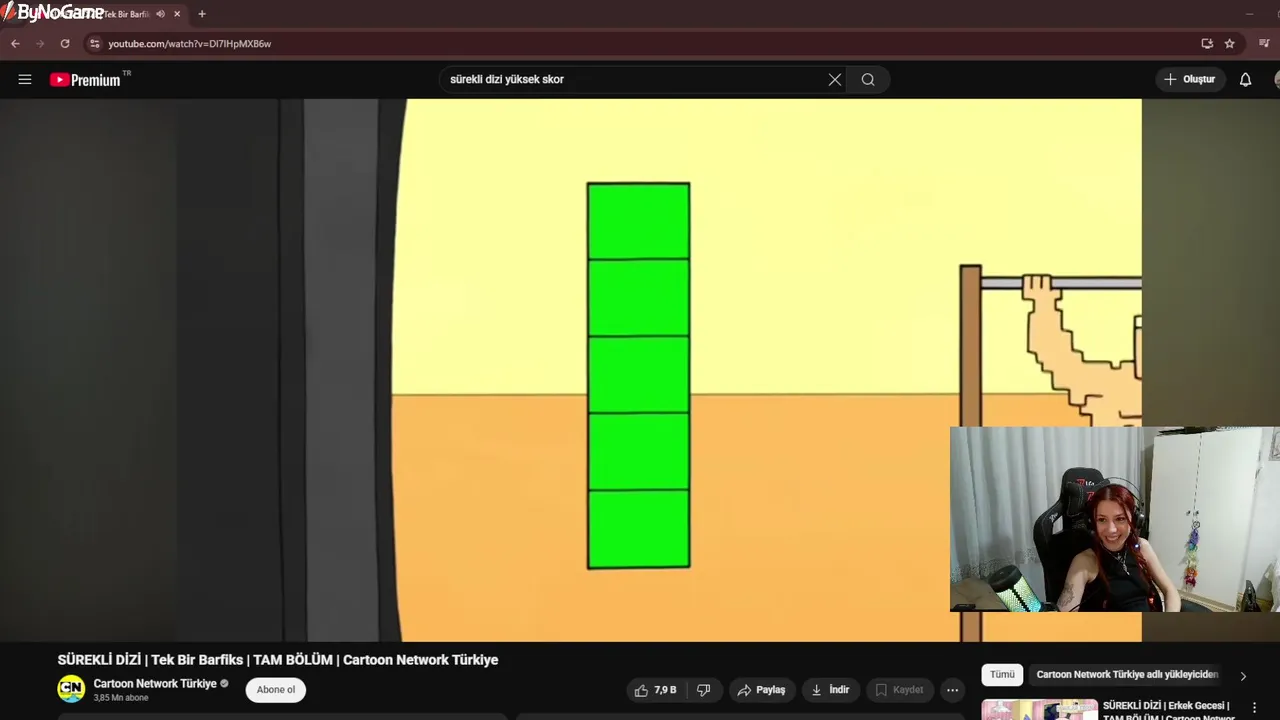Clear the search box with X
Screen dimensions: 1280x720
coord(835,79)
